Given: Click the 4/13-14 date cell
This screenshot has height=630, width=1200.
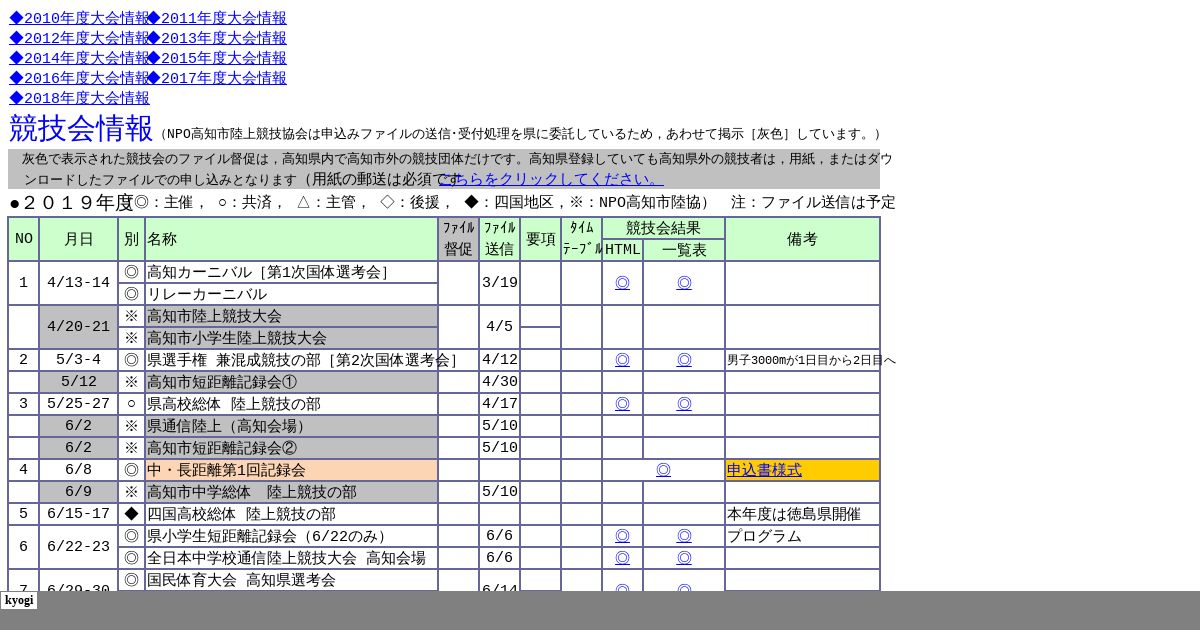Looking at the screenshot, I should click(x=78, y=283).
